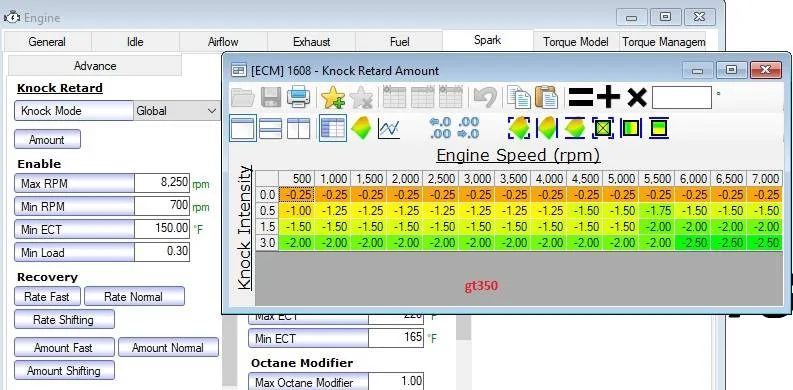The width and height of the screenshot is (793, 390).
Task: Click the plus (add value) icon
Action: (x=608, y=97)
